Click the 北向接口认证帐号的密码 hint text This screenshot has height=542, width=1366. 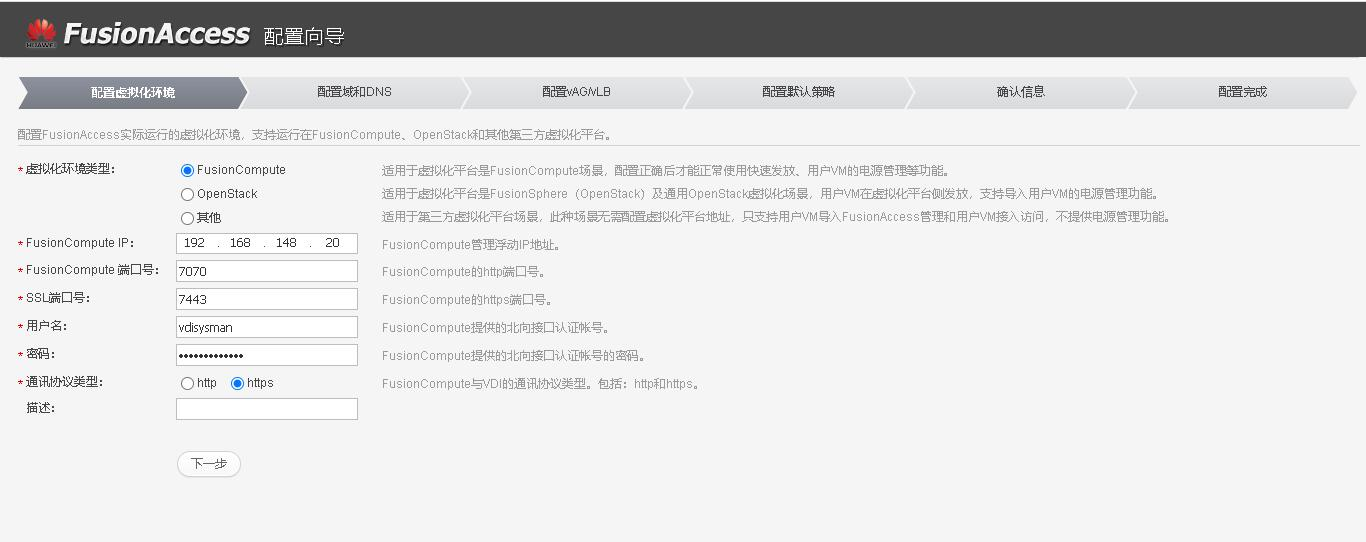click(x=514, y=356)
